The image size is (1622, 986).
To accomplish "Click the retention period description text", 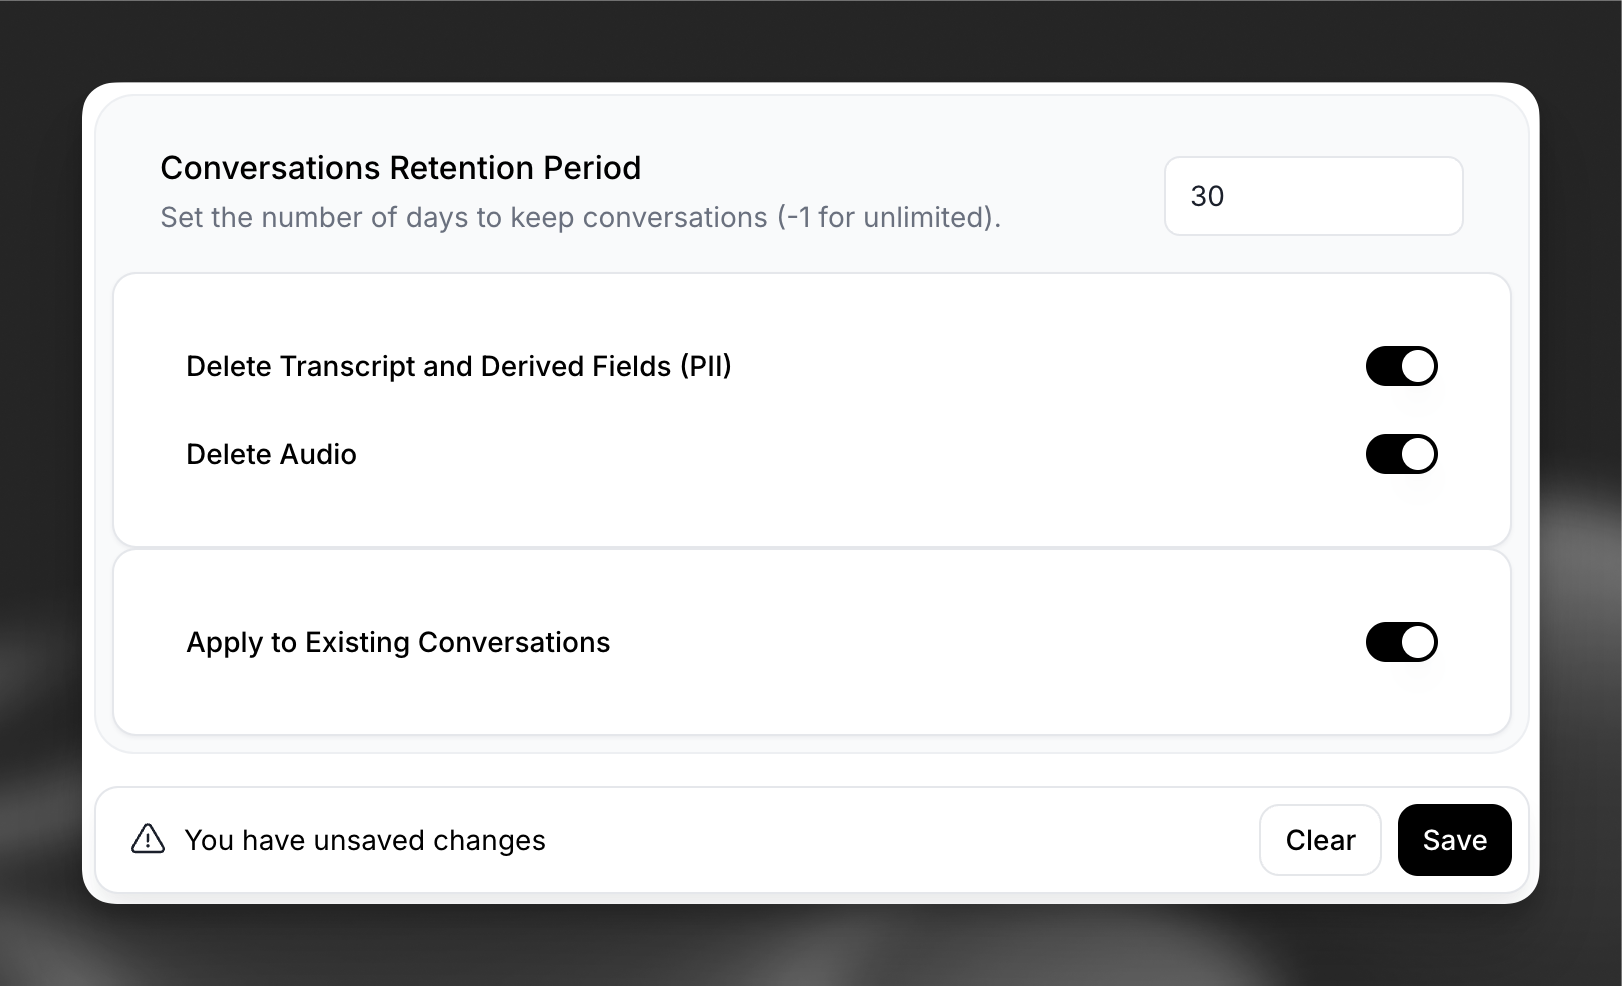I will pos(580,217).
